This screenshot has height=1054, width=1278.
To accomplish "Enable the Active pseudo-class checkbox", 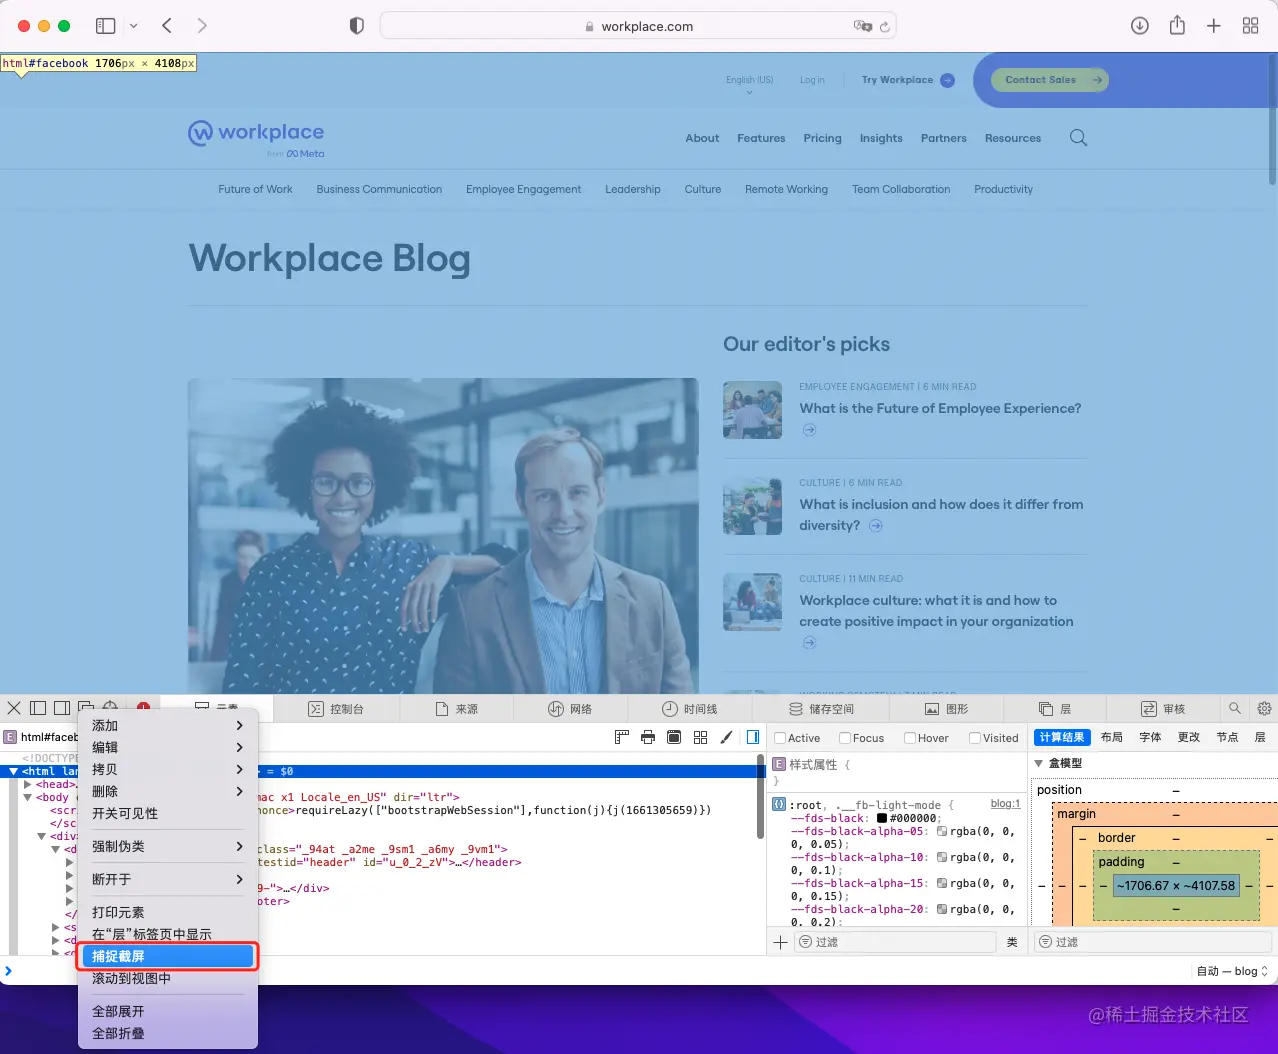I will click(x=780, y=738).
